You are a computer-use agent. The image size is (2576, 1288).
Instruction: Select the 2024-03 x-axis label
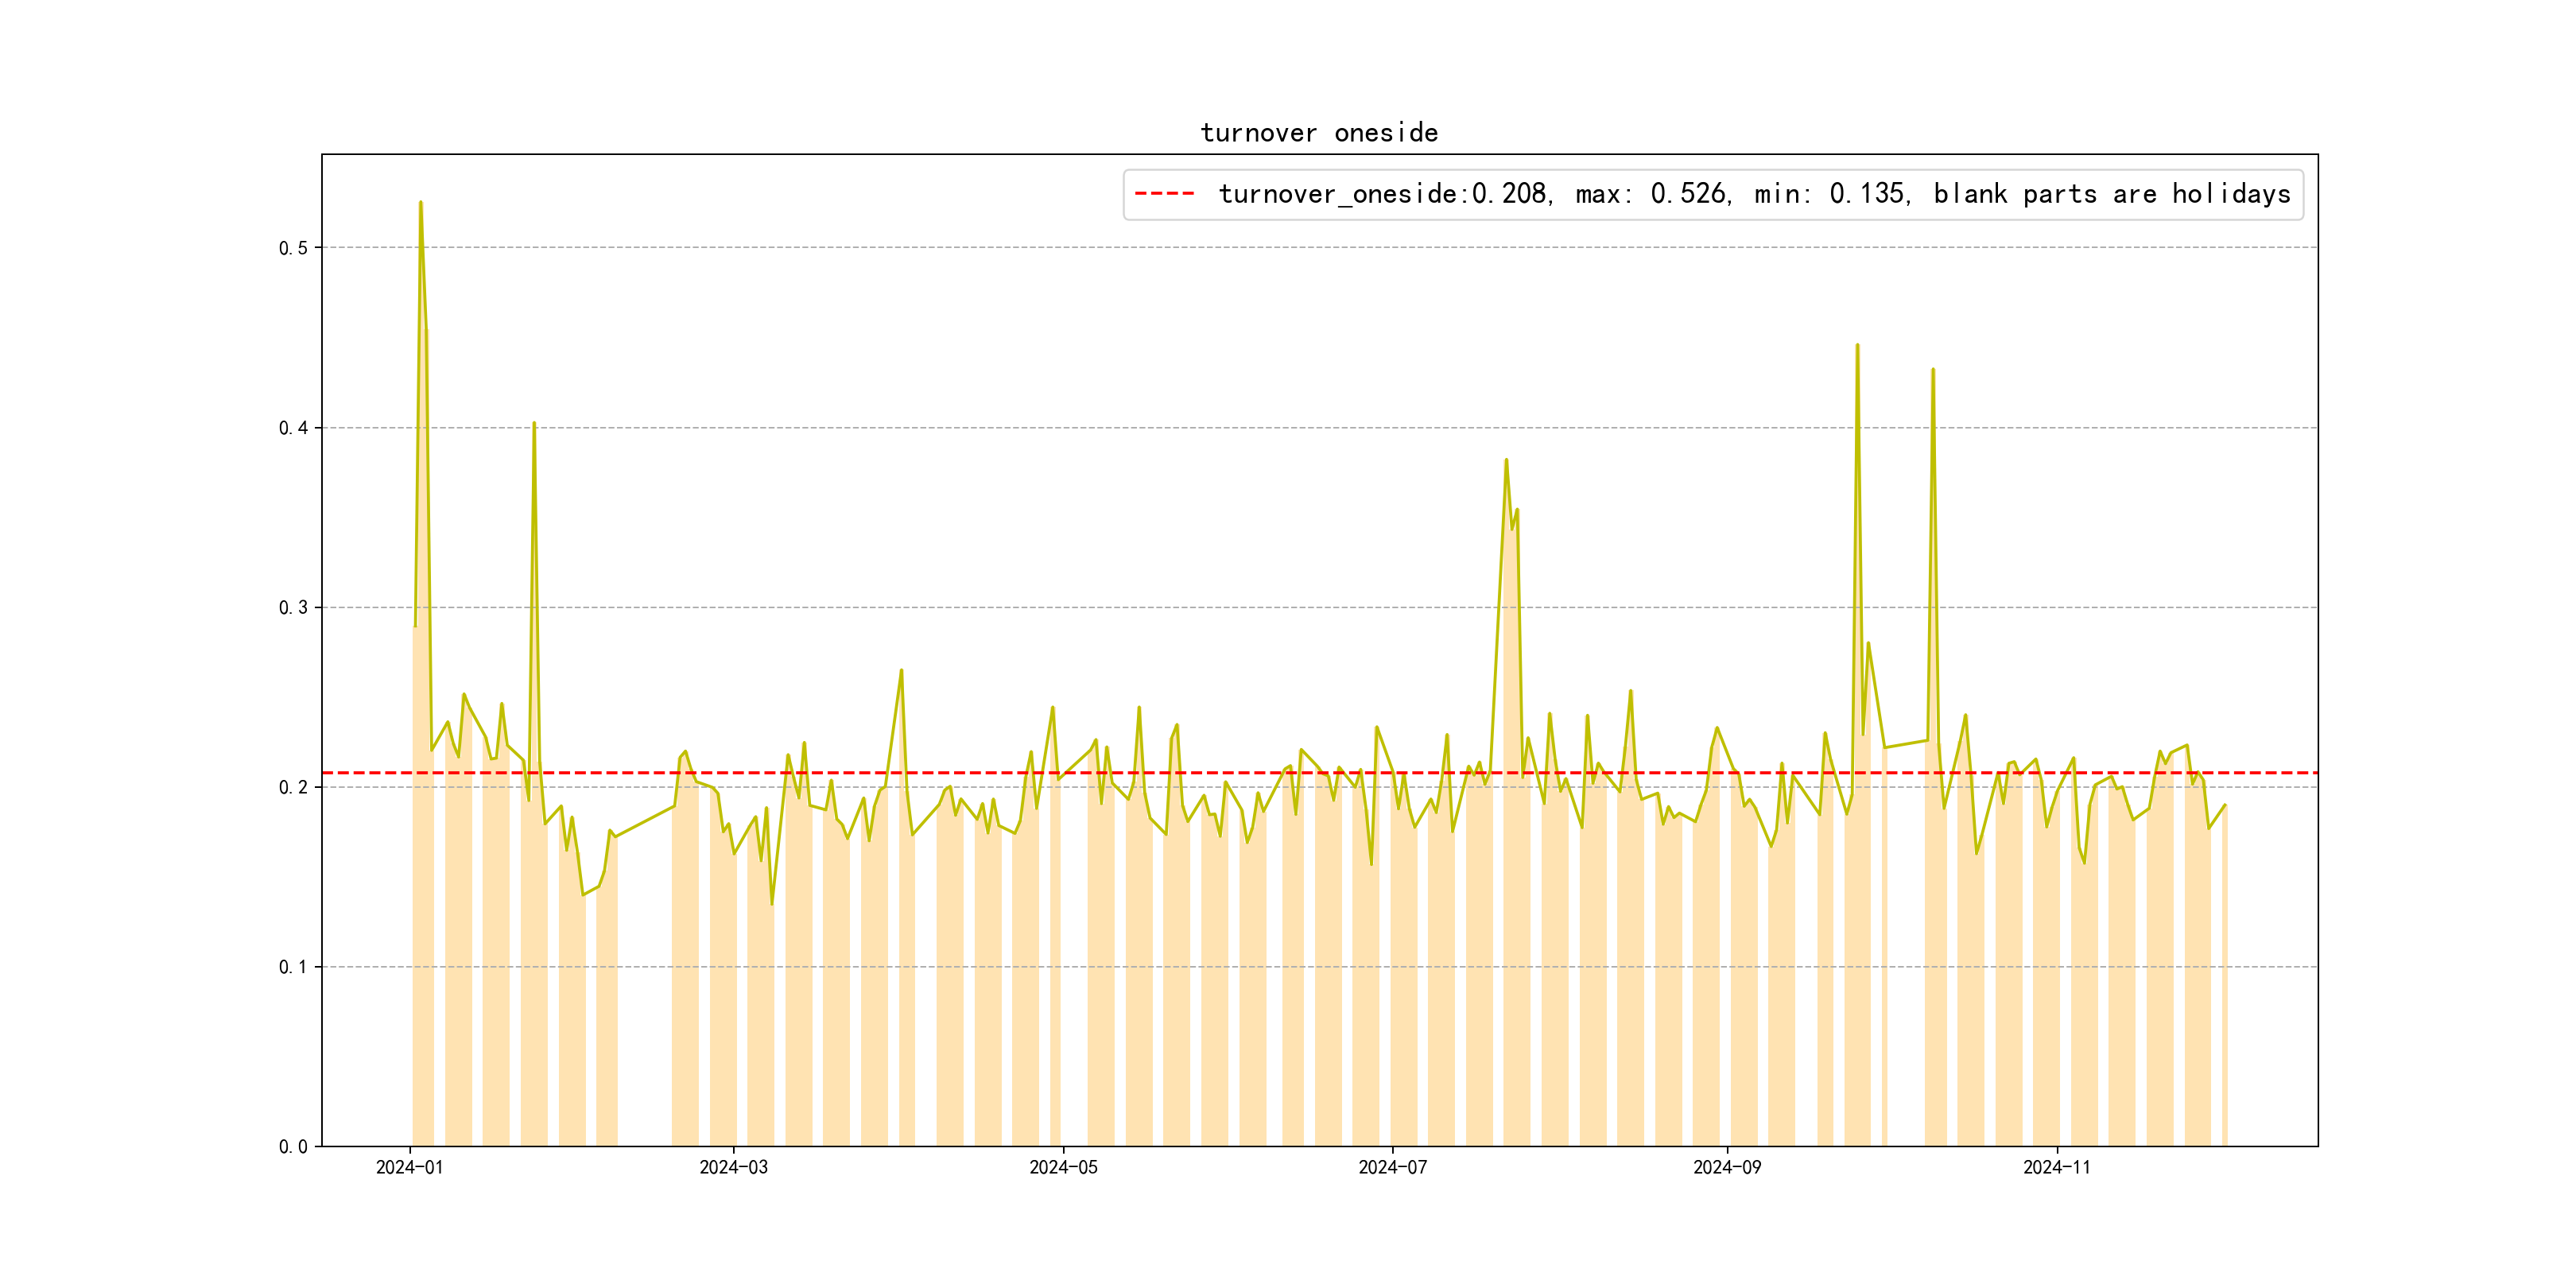point(733,1167)
